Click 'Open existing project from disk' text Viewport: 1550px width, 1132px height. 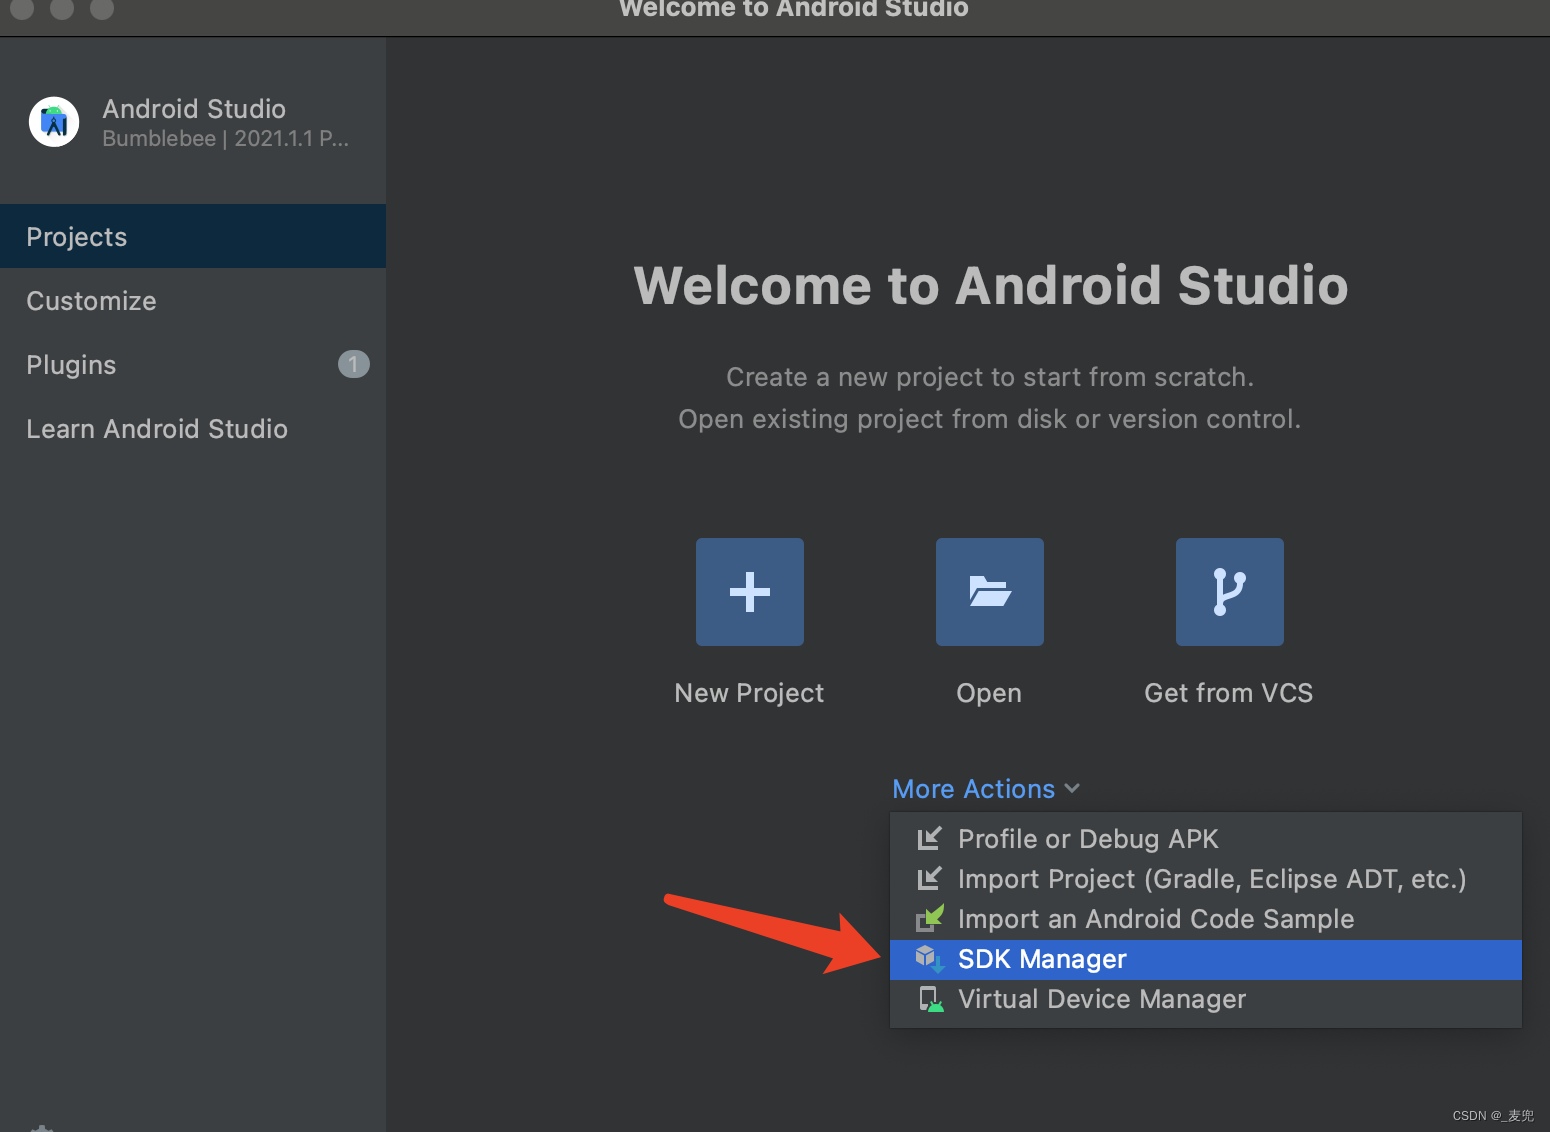[990, 419]
